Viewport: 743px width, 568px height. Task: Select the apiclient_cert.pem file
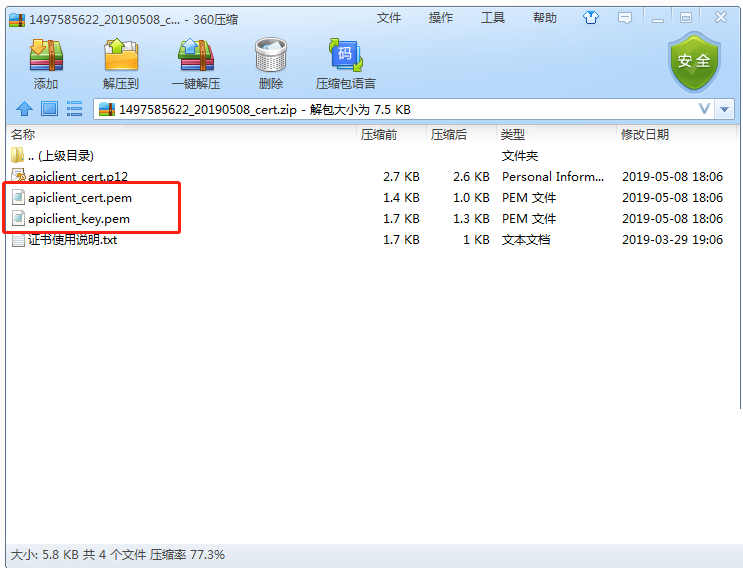pos(79,198)
